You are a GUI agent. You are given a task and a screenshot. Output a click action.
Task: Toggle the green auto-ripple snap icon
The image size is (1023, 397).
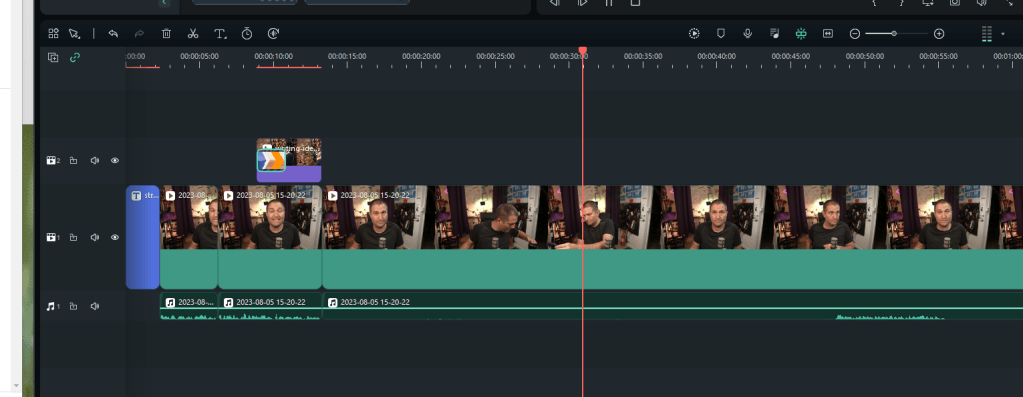pyautogui.click(x=801, y=33)
